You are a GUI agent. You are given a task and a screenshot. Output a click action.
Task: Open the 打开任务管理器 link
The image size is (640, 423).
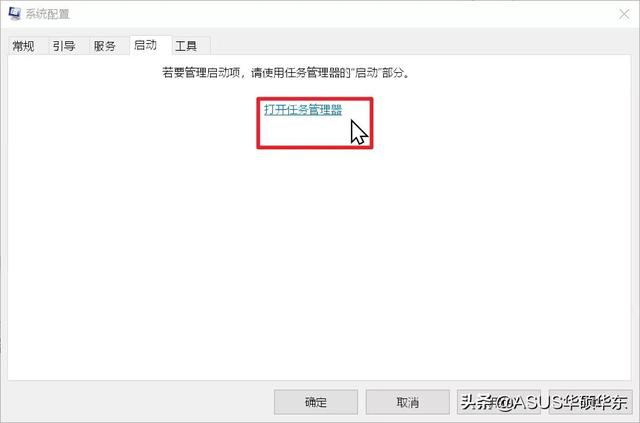(303, 110)
